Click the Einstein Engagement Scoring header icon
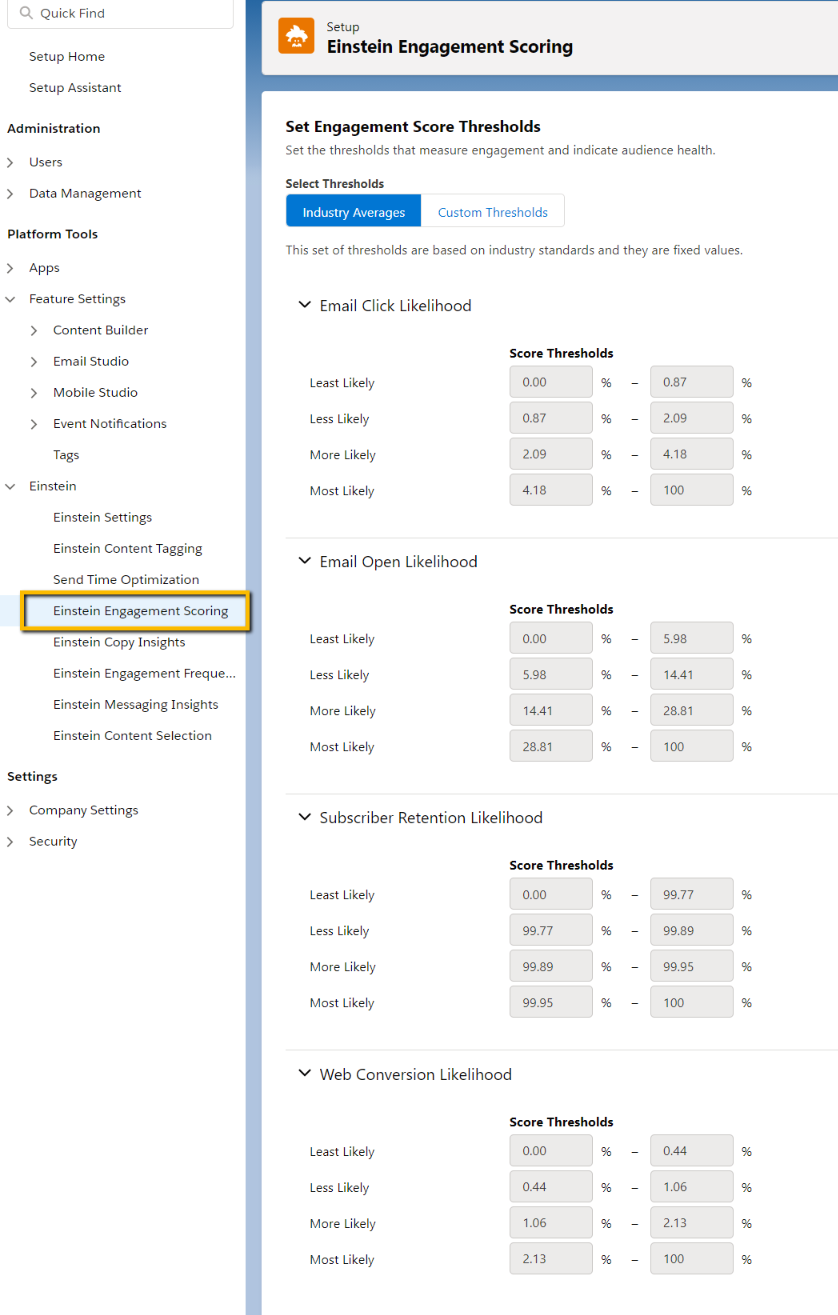The height and width of the screenshot is (1315, 838). 296,36
